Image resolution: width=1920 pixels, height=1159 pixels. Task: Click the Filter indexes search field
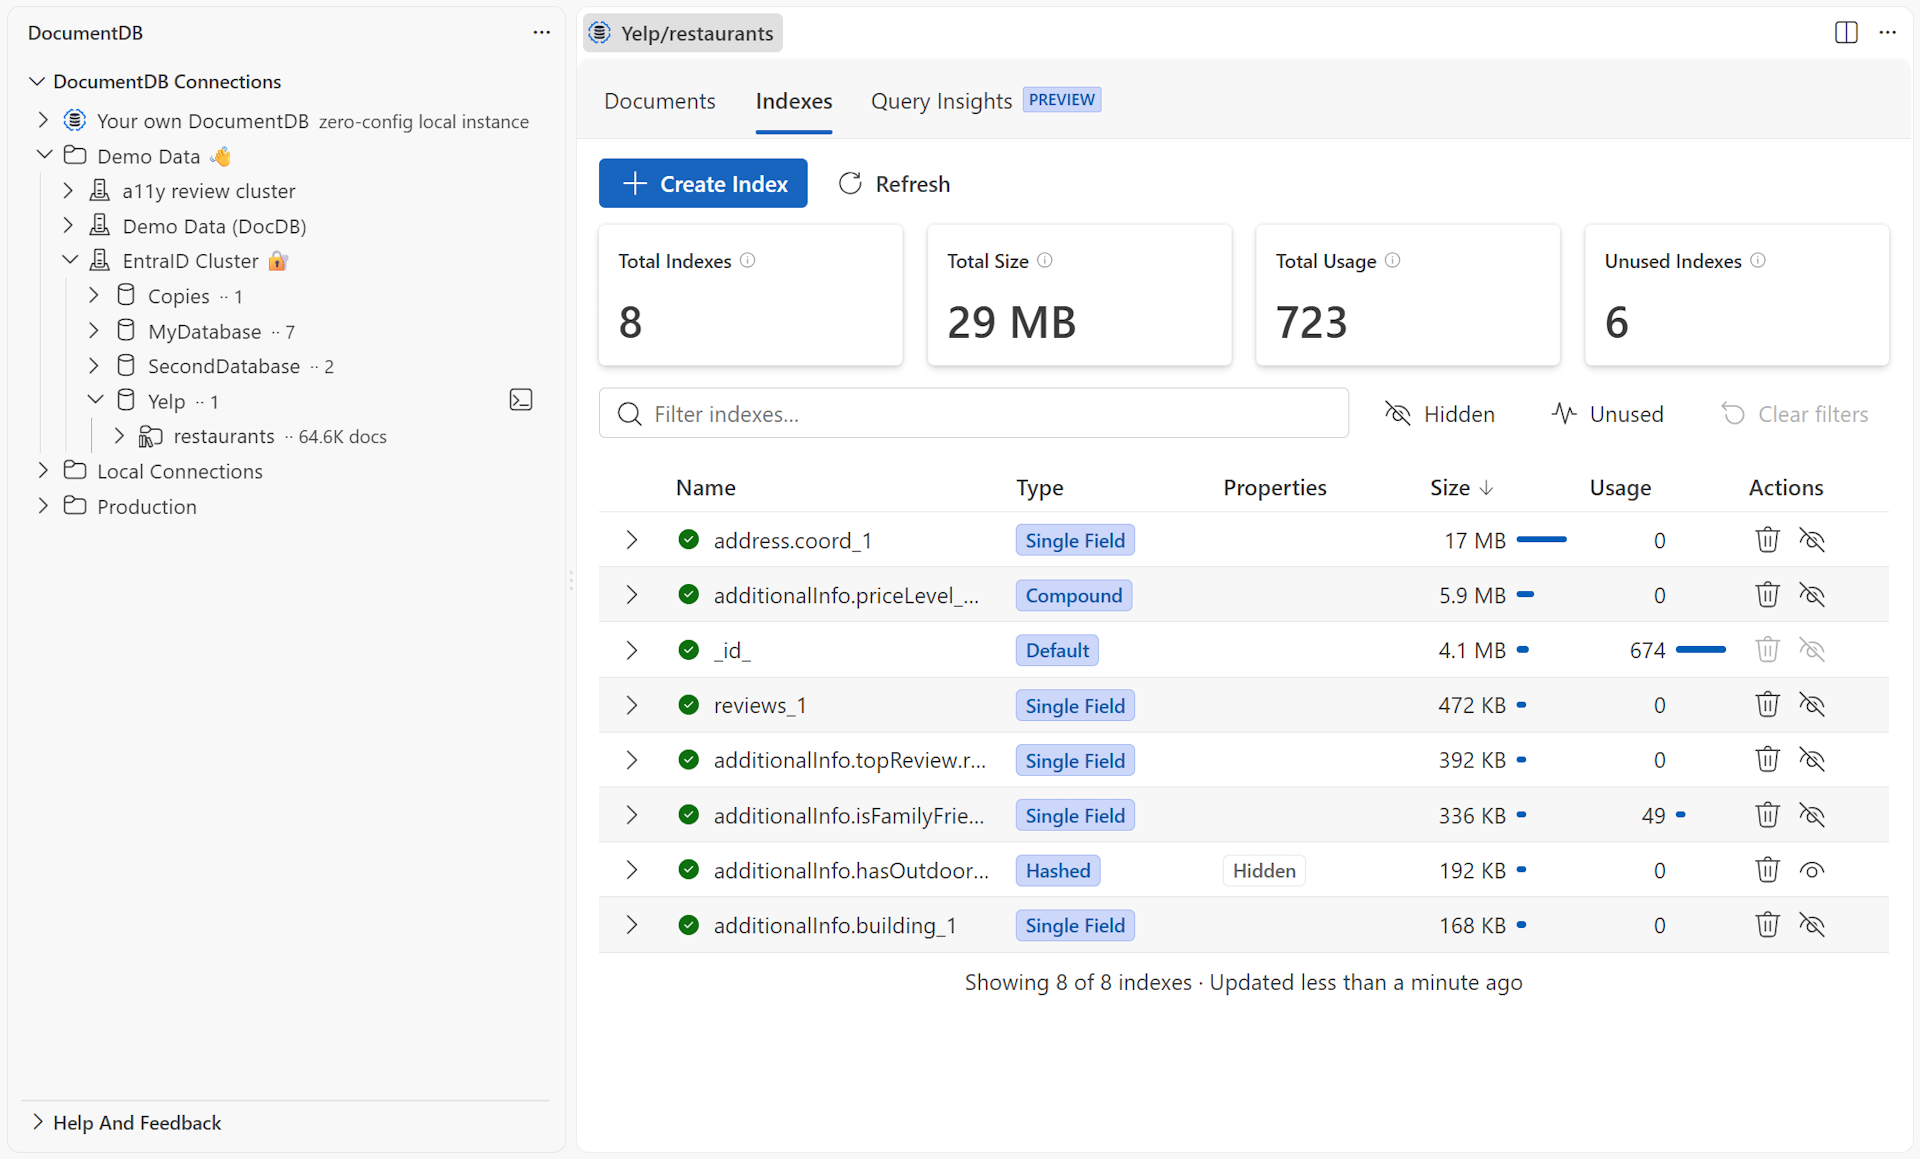click(973, 414)
